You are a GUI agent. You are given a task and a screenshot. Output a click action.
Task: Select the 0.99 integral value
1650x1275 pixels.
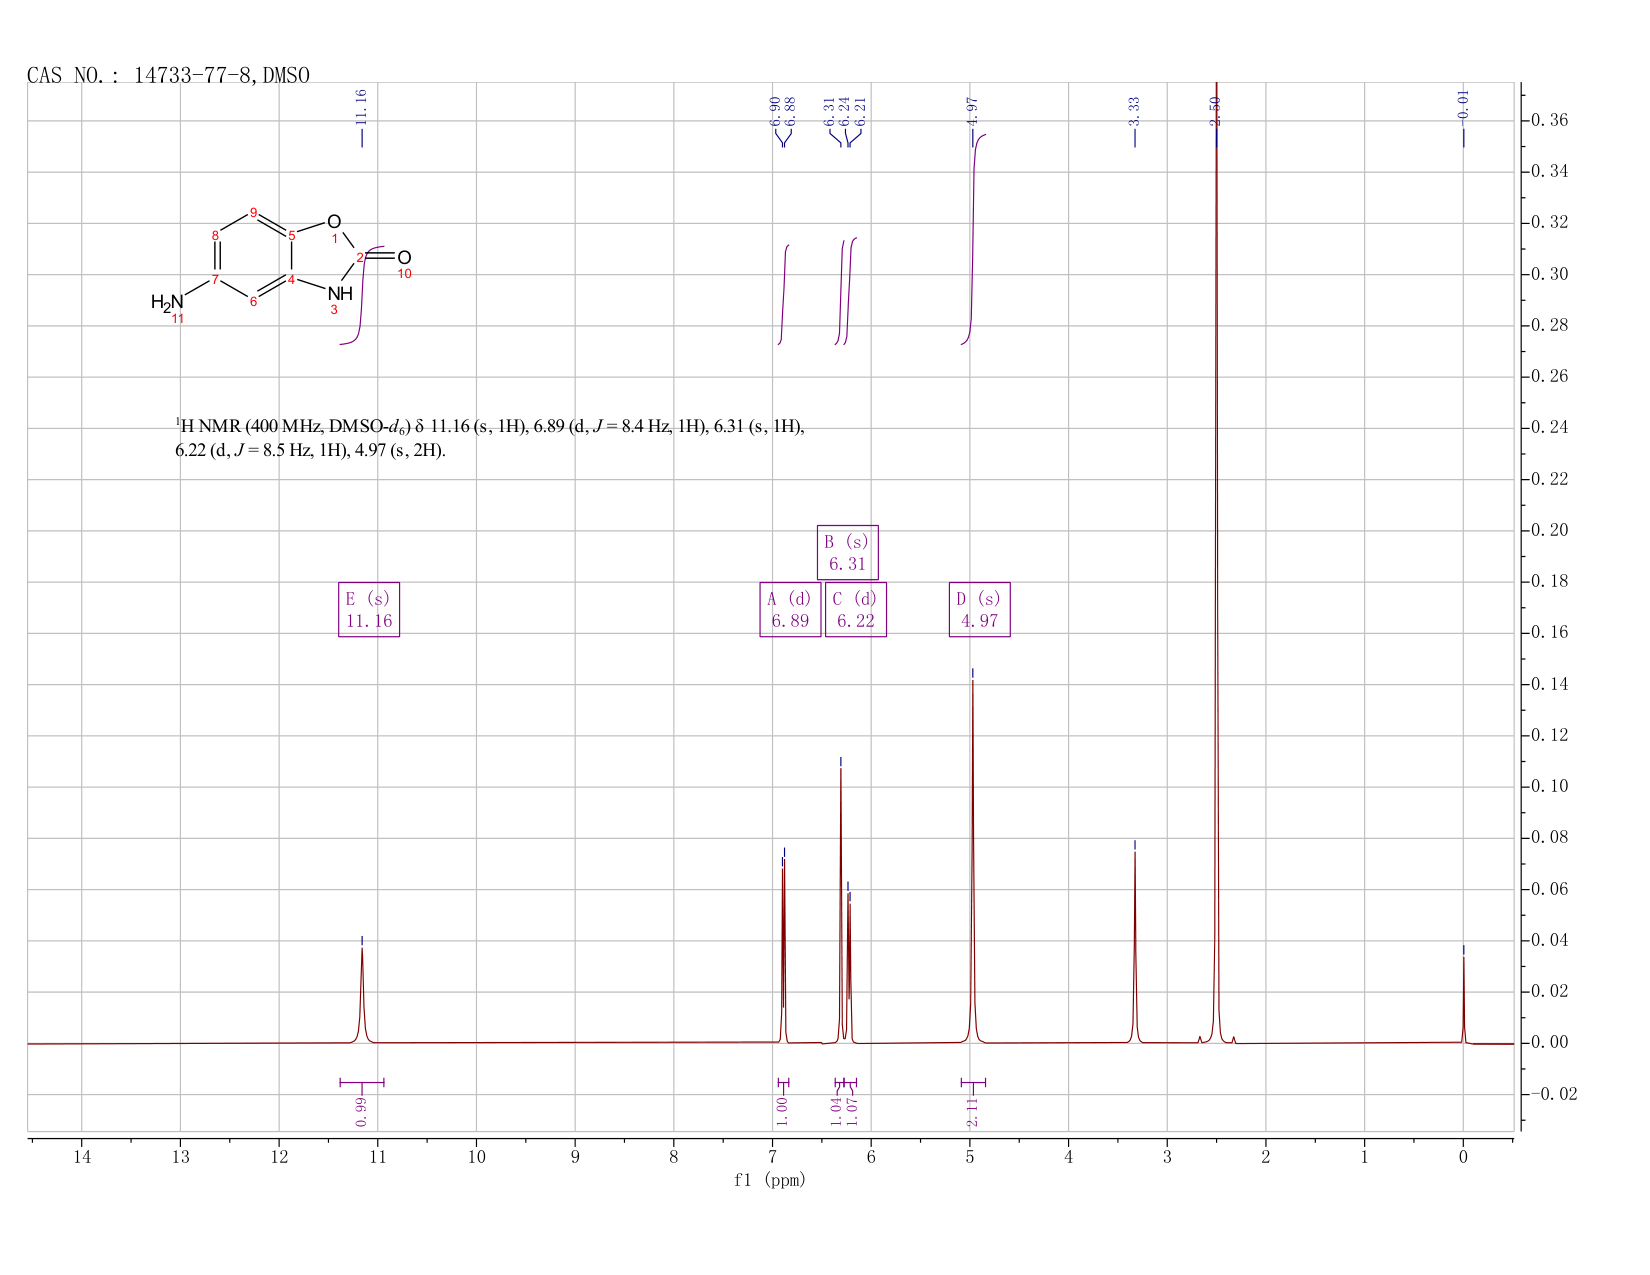pyautogui.click(x=362, y=1111)
